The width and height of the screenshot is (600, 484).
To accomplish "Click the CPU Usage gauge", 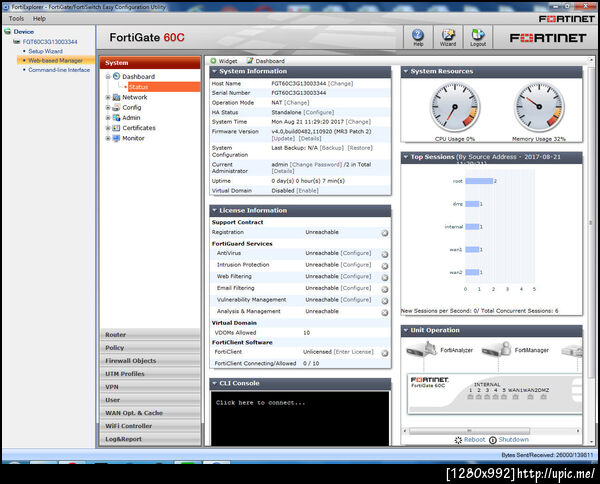I will (x=455, y=107).
